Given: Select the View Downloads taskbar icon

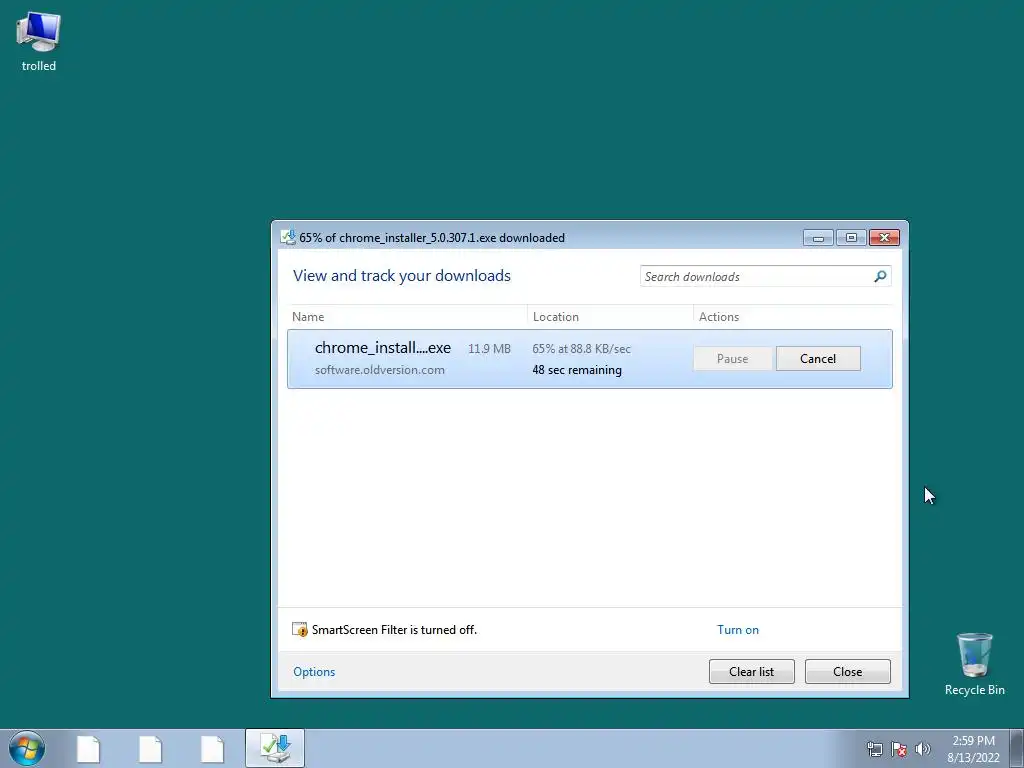Looking at the screenshot, I should [x=275, y=748].
